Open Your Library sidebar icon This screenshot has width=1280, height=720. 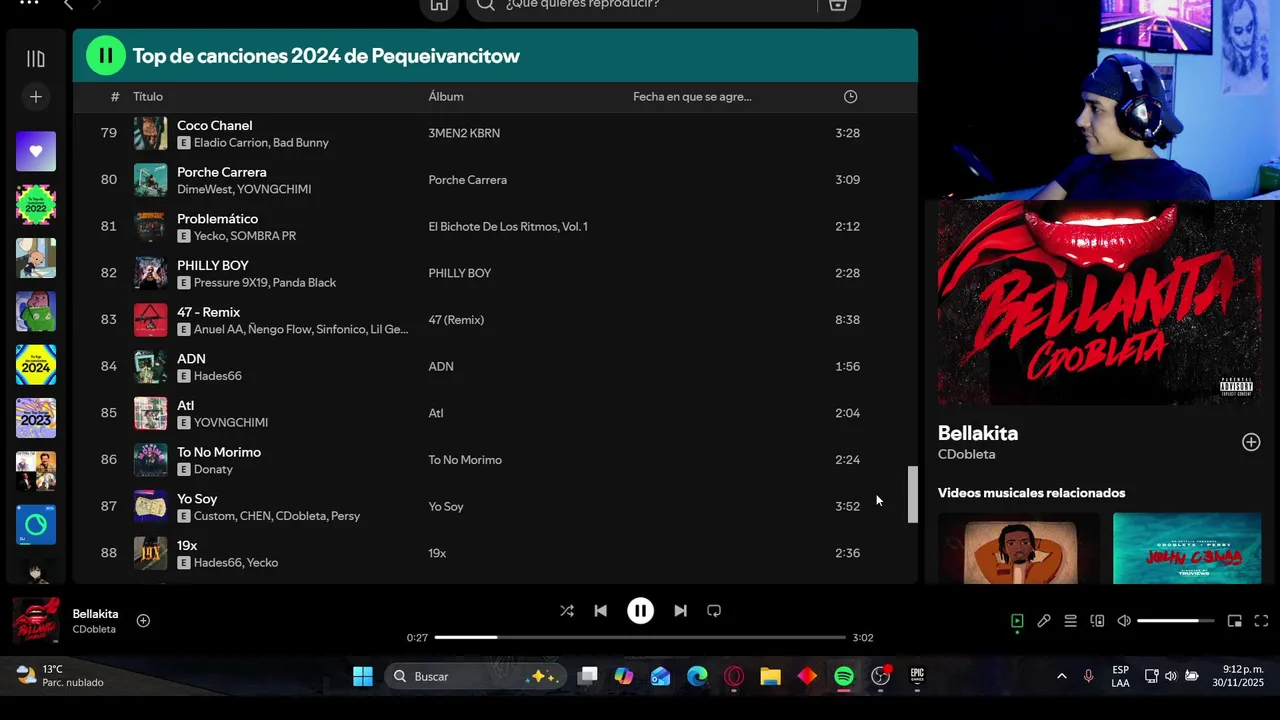pos(36,59)
